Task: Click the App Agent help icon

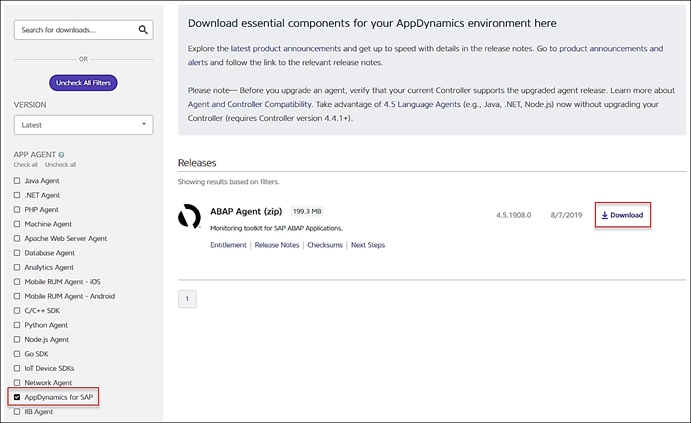Action: click(x=61, y=154)
